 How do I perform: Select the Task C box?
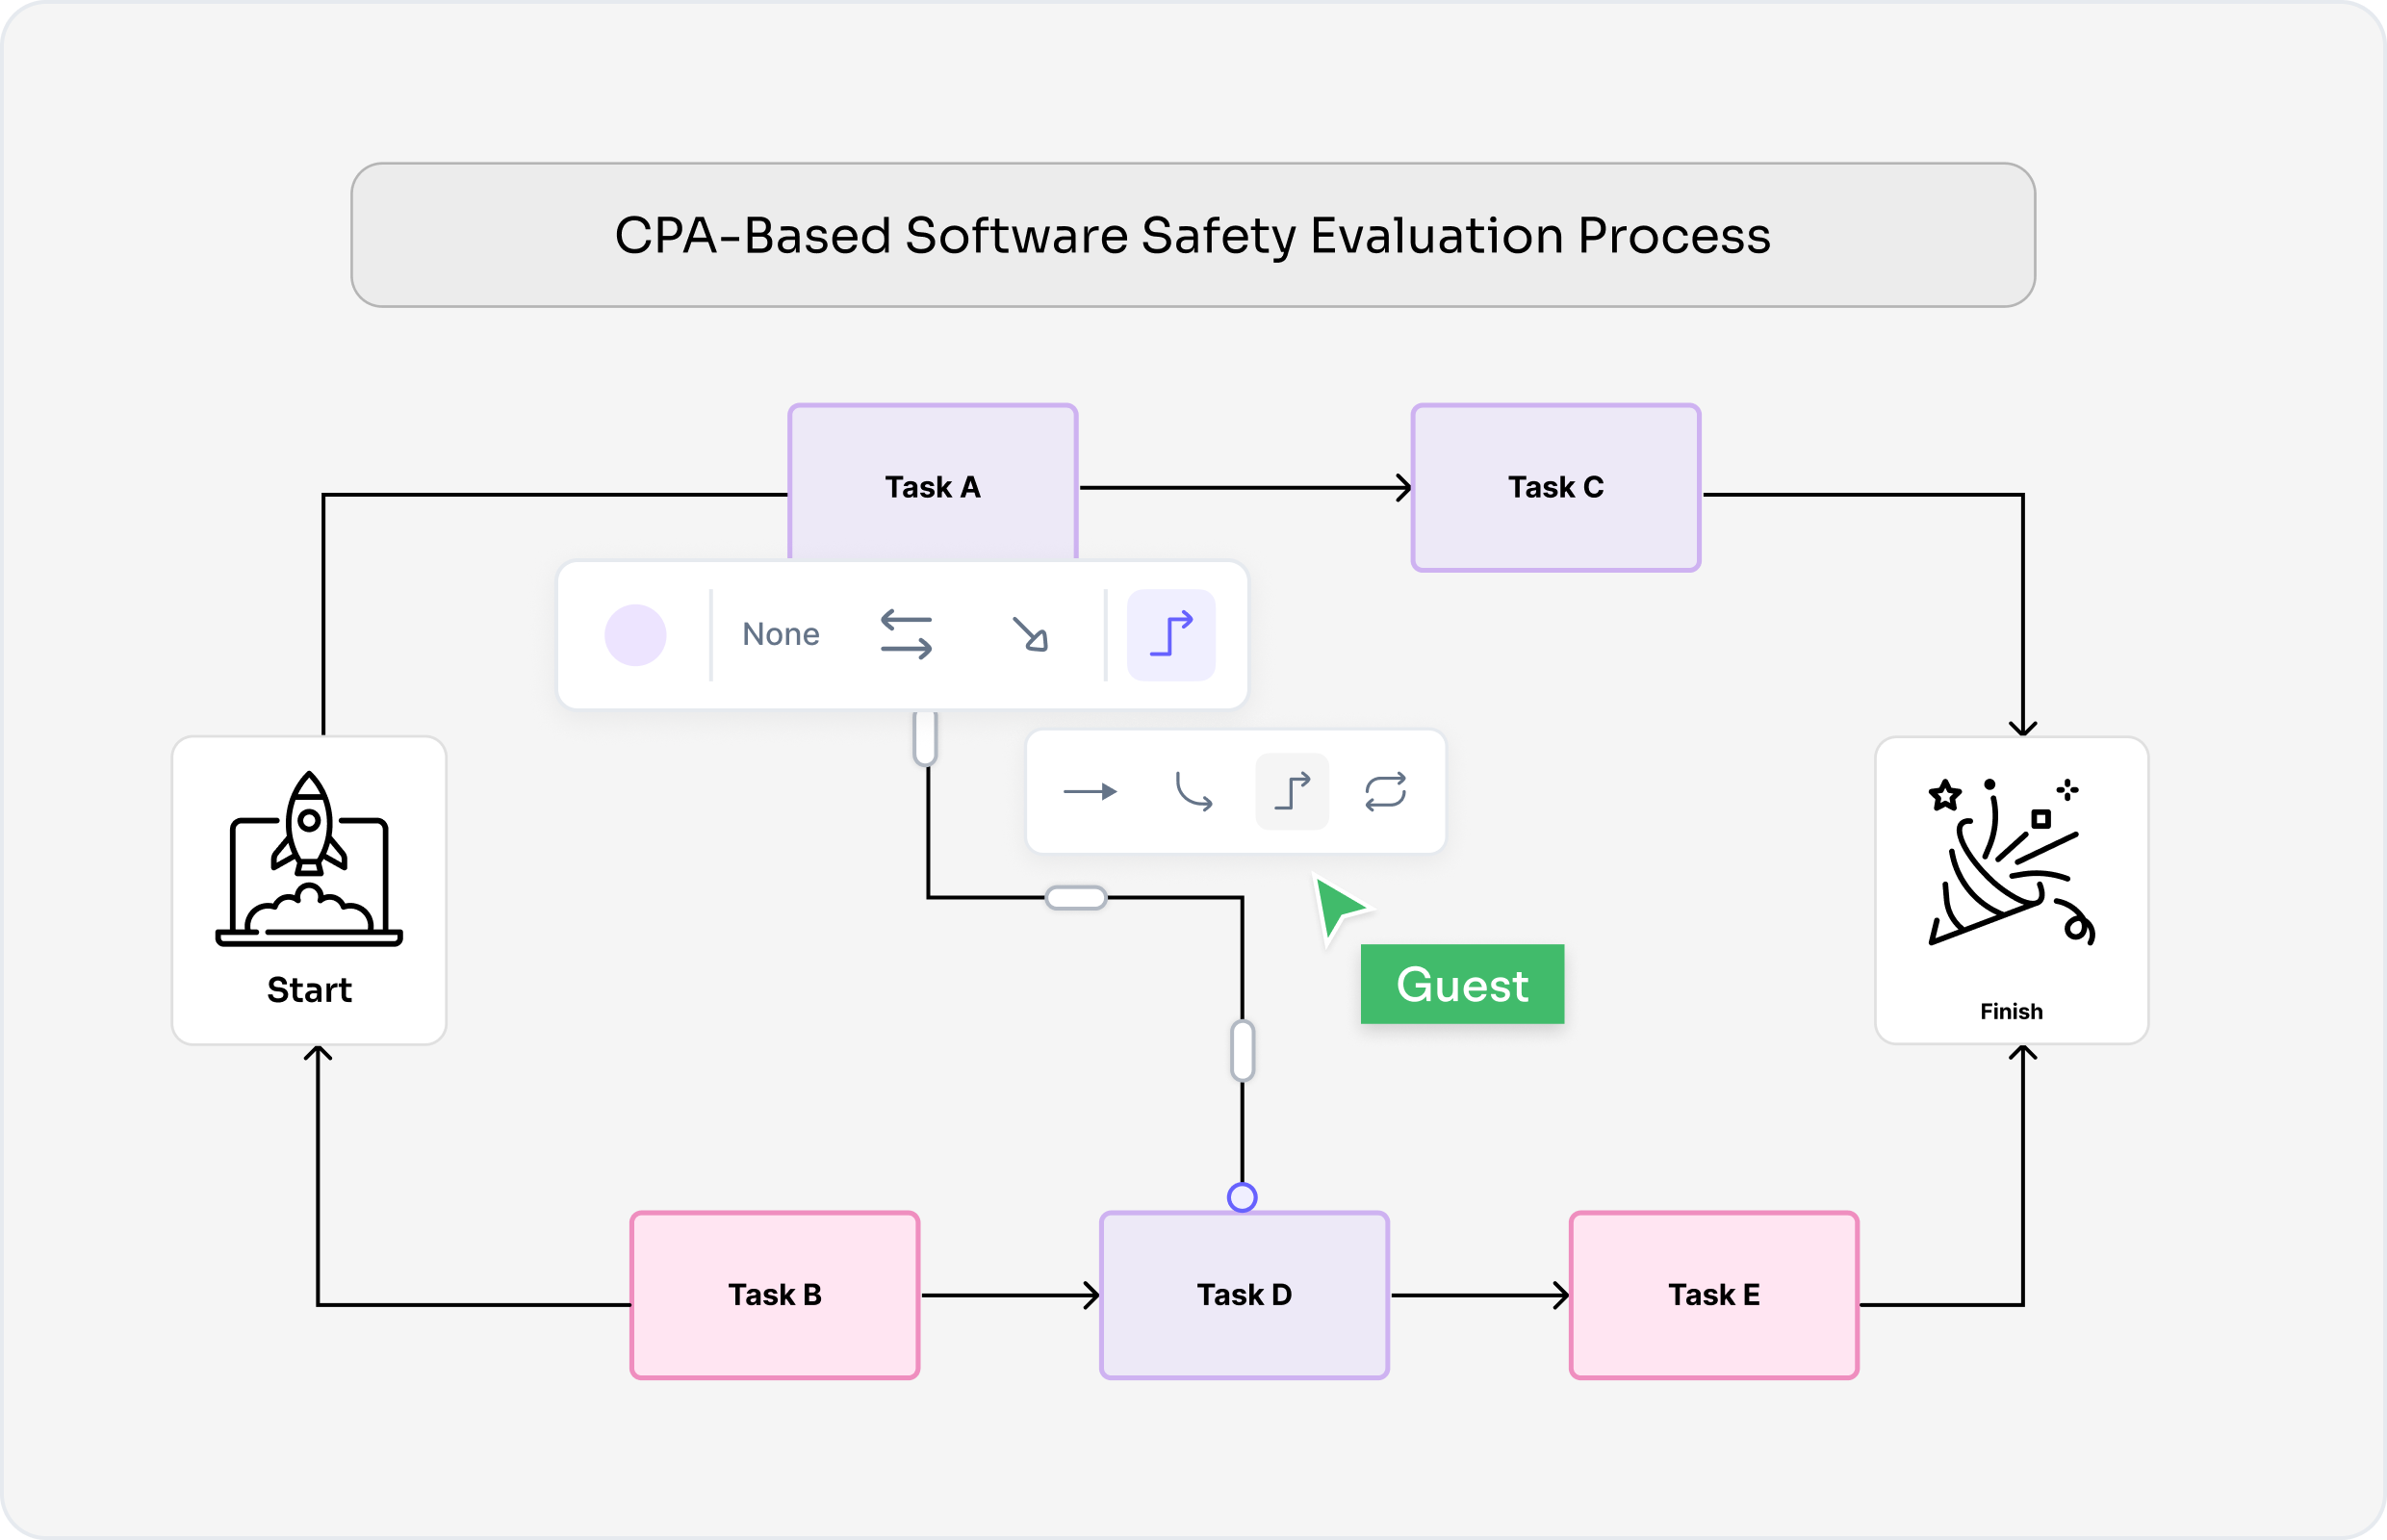click(1556, 488)
